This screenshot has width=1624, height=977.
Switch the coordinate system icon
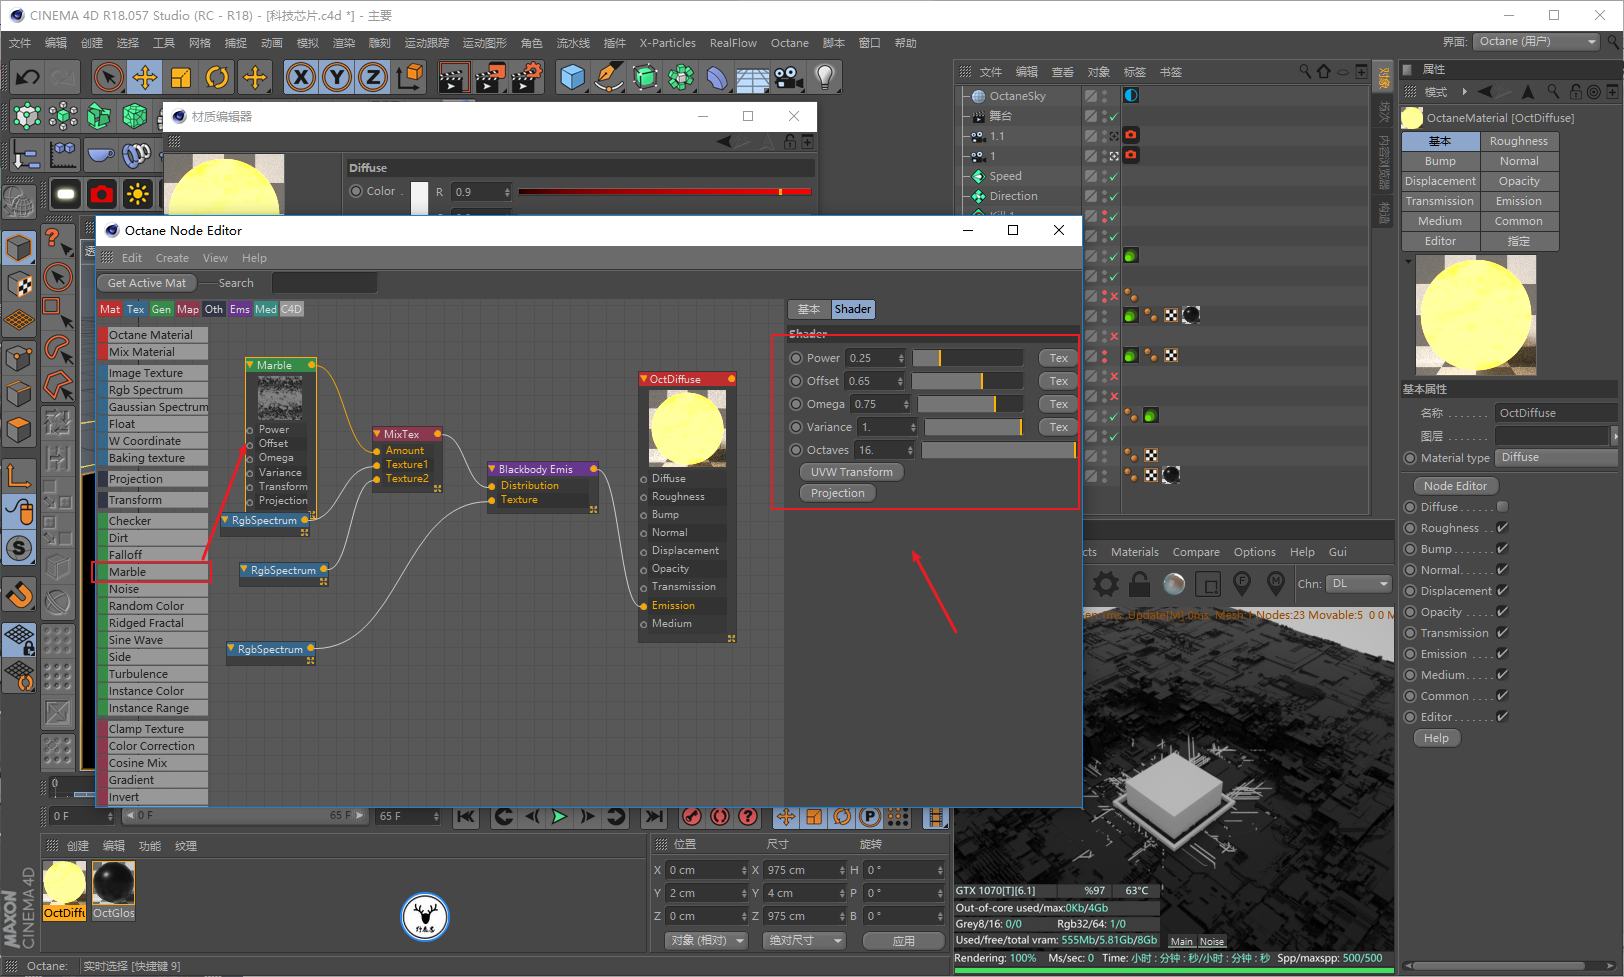[410, 77]
